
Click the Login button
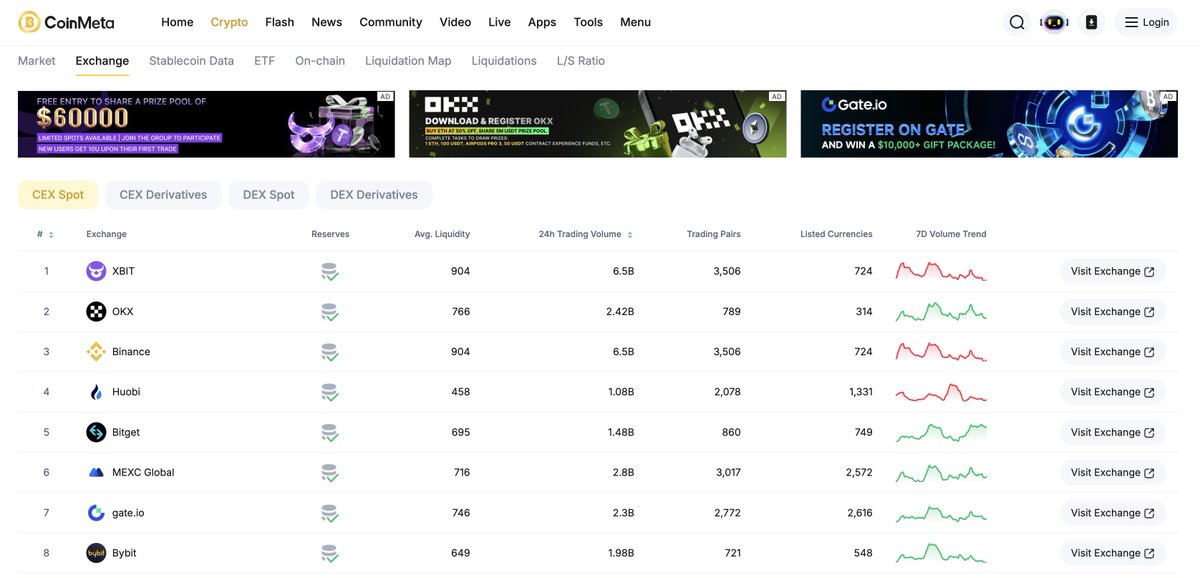[1146, 22]
